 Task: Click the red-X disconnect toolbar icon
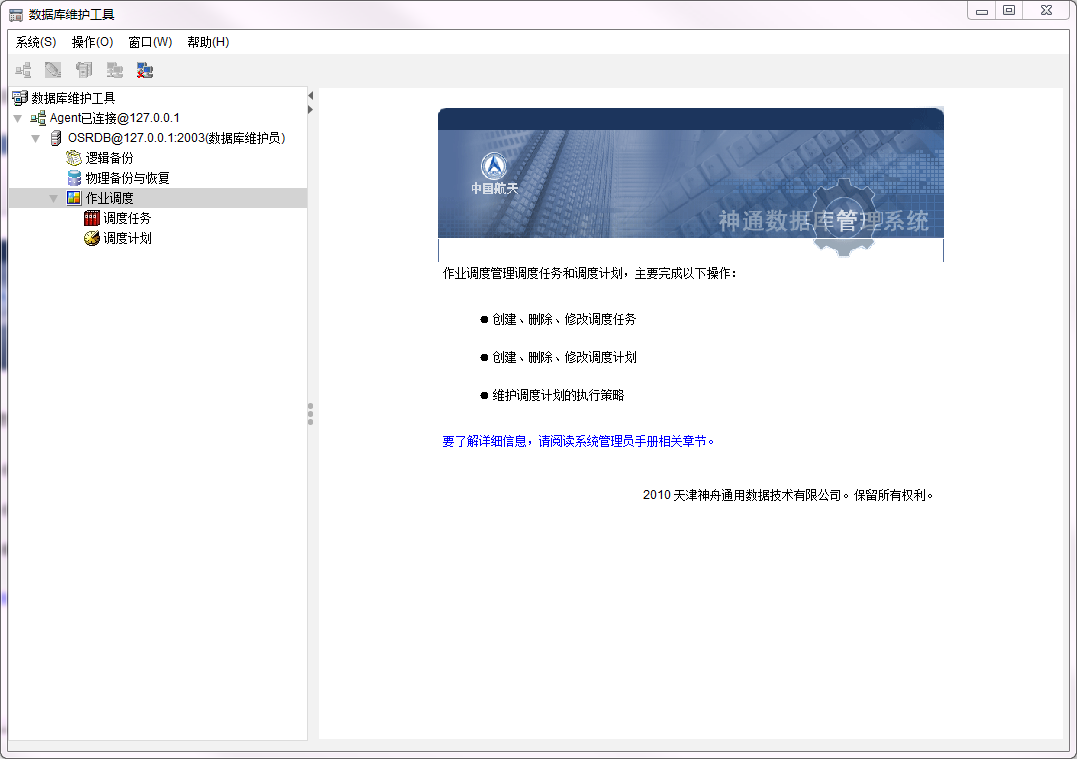pos(145,70)
